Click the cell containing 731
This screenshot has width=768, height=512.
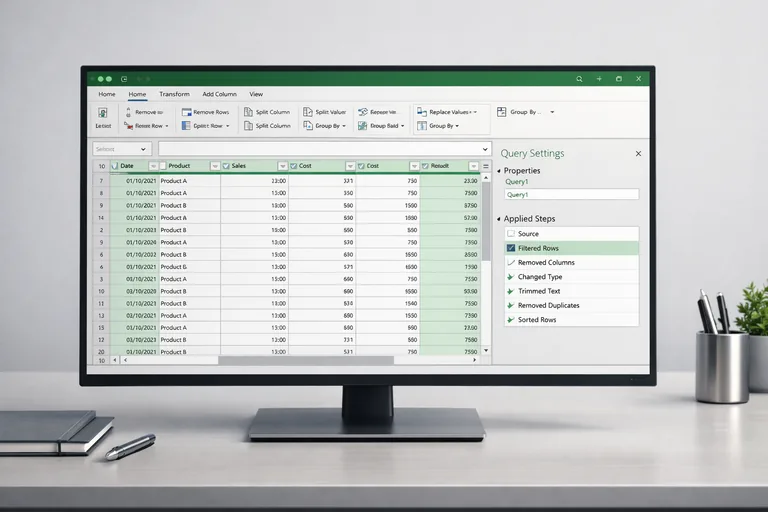click(322, 340)
